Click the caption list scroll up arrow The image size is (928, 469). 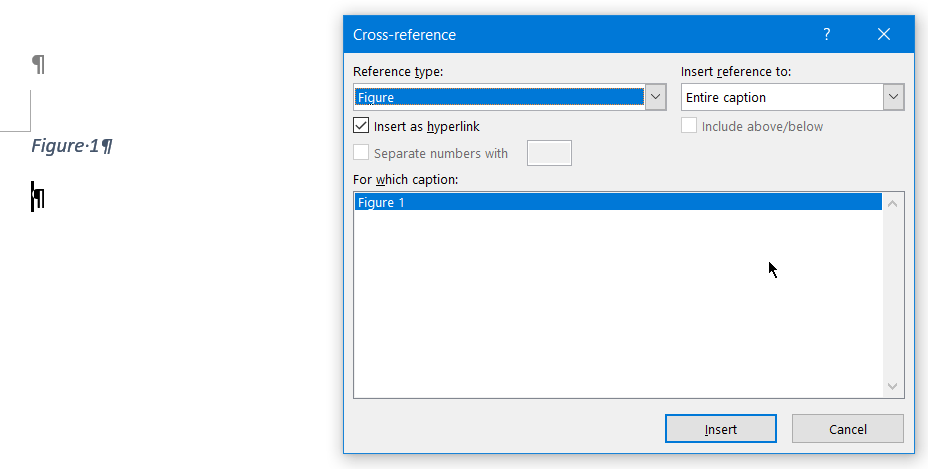[x=892, y=204]
